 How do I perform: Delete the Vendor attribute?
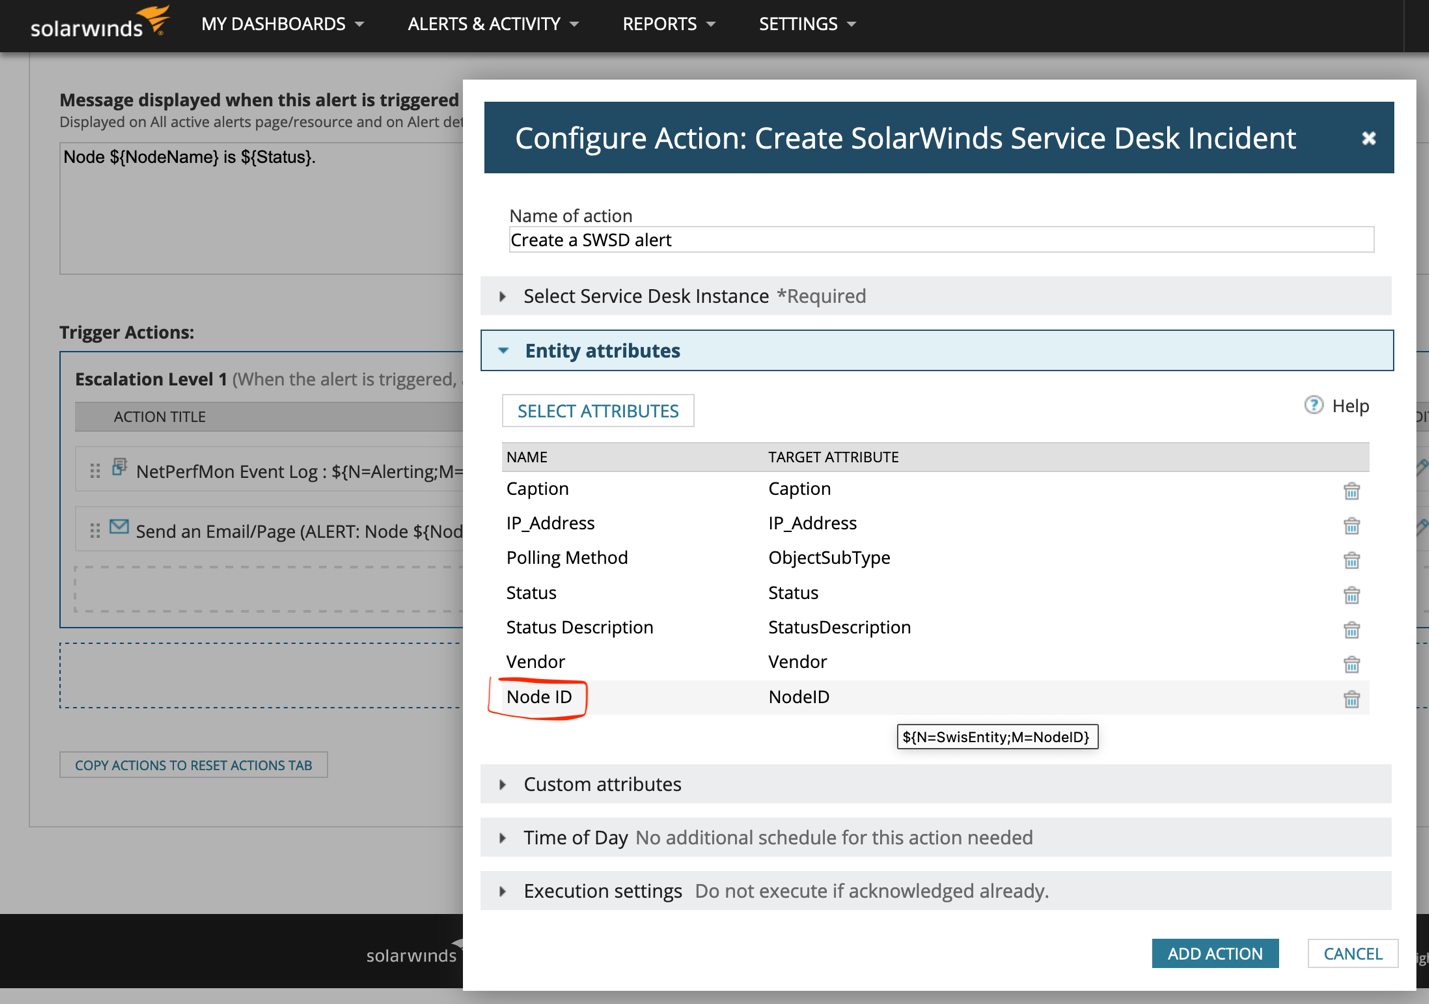pos(1351,664)
